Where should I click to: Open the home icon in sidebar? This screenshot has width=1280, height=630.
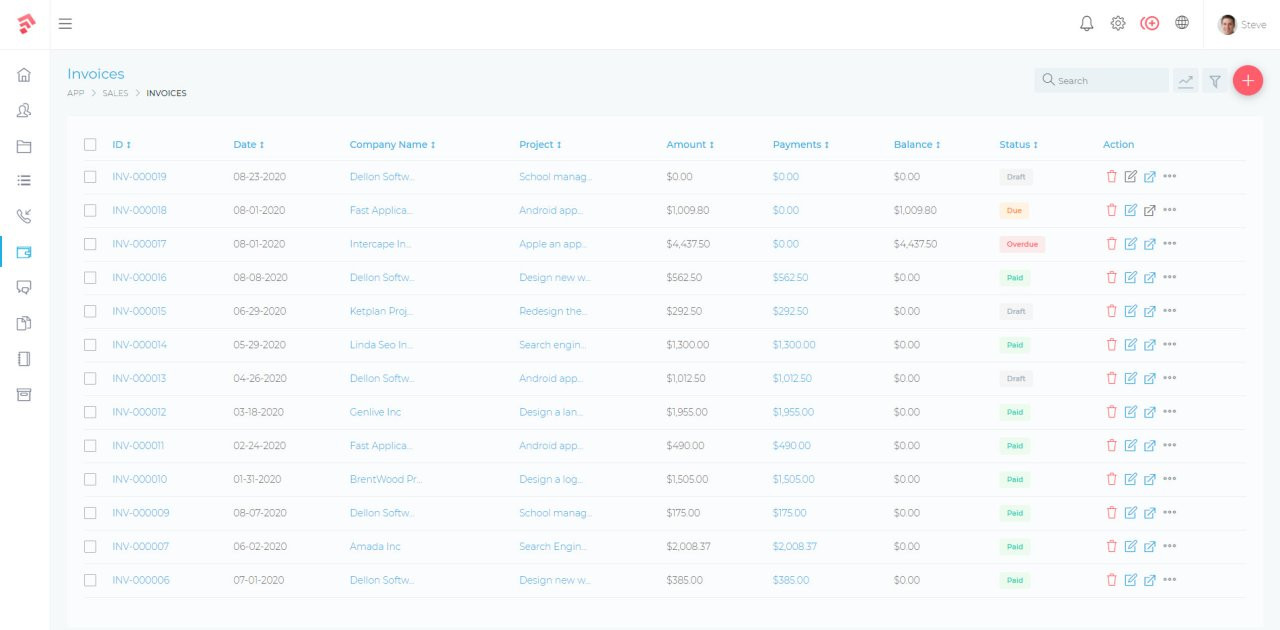click(x=24, y=75)
